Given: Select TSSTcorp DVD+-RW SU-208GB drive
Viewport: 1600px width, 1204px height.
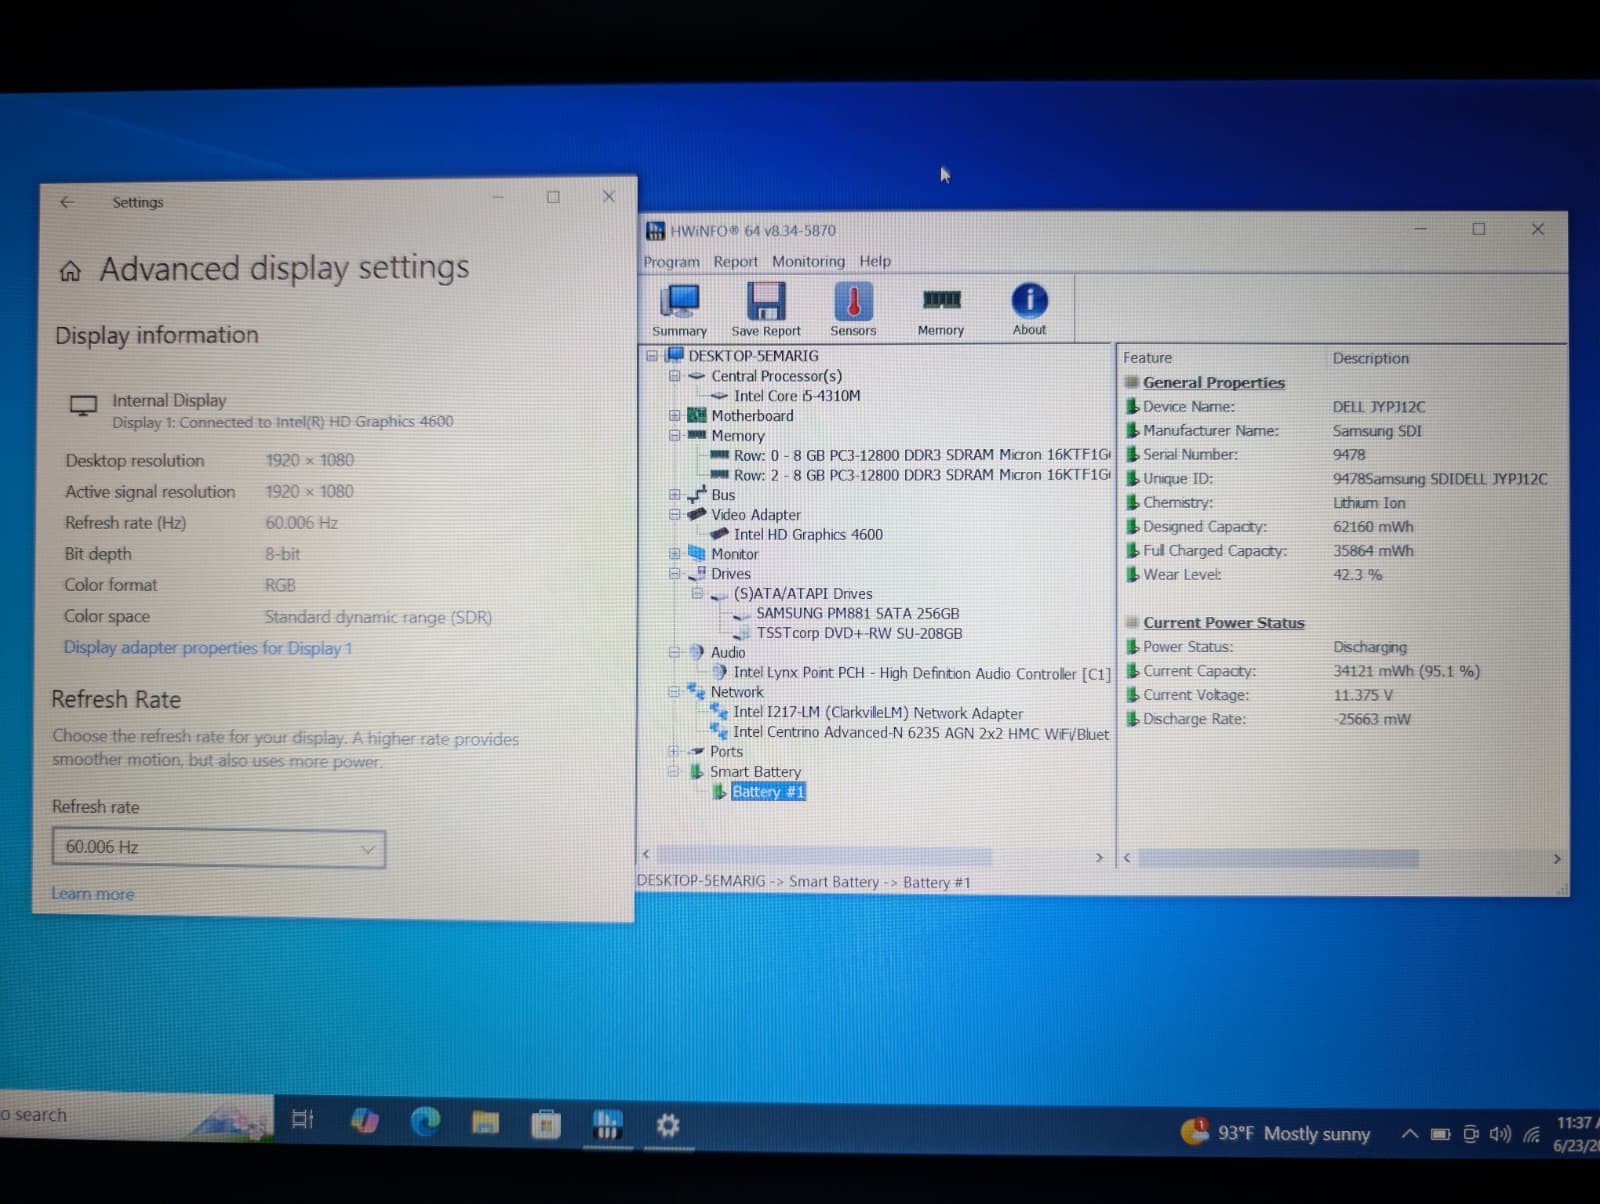Looking at the screenshot, I should pyautogui.click(x=859, y=633).
